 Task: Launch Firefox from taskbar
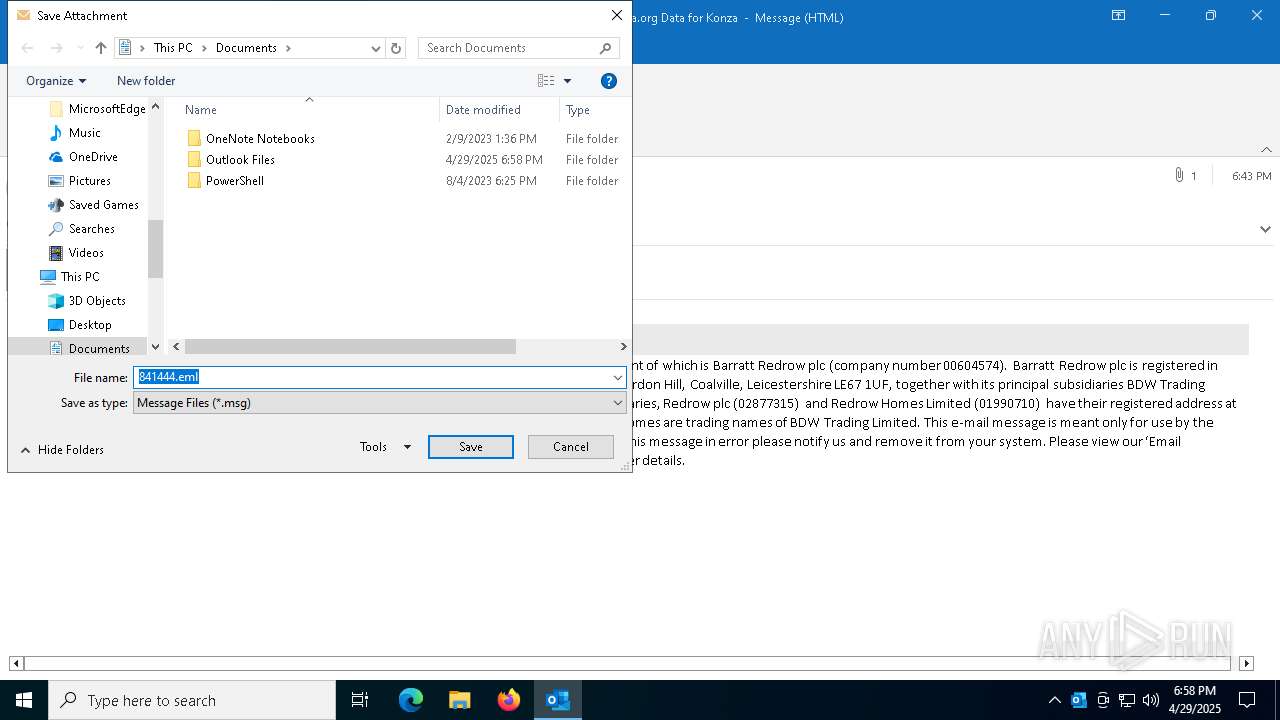tap(509, 700)
